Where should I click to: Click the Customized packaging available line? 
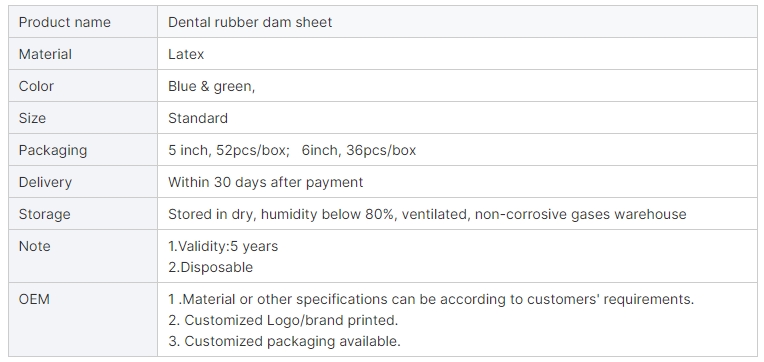click(x=285, y=342)
